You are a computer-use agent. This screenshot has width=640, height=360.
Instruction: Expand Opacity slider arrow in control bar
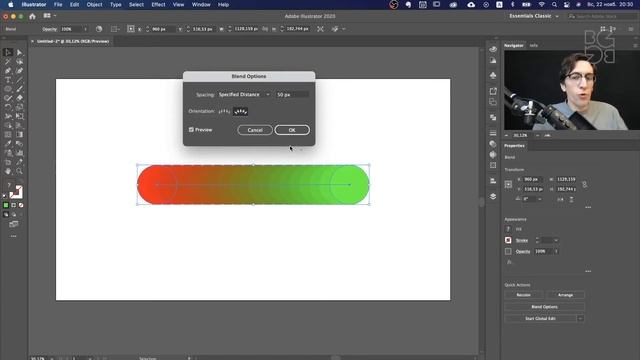85,29
